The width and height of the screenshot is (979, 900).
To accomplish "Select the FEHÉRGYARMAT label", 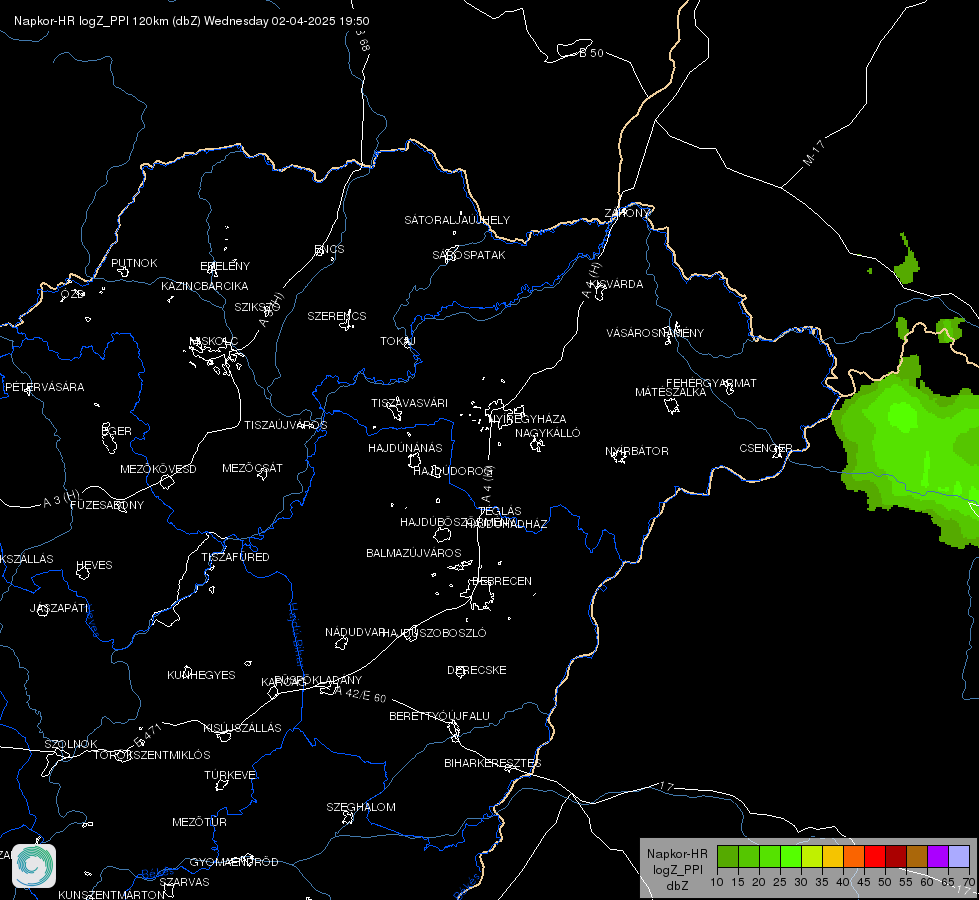I will 711,383.
